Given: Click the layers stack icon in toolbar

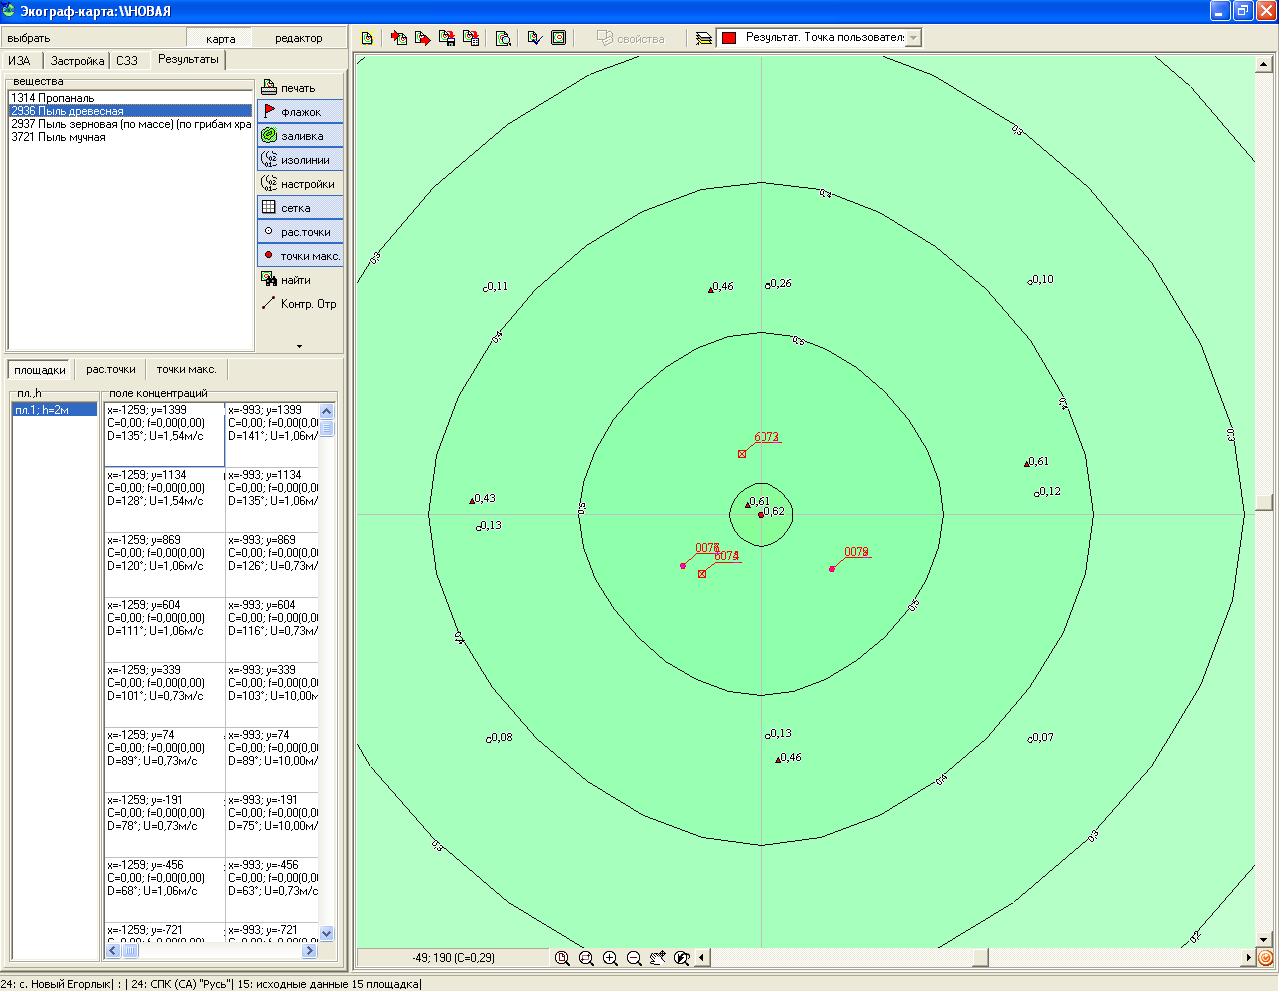Looking at the screenshot, I should click(x=704, y=38).
